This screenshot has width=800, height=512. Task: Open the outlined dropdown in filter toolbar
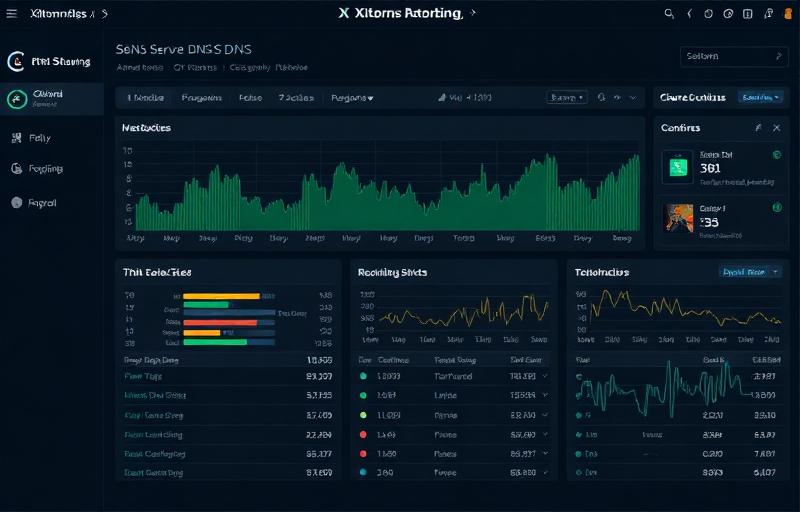click(x=566, y=98)
